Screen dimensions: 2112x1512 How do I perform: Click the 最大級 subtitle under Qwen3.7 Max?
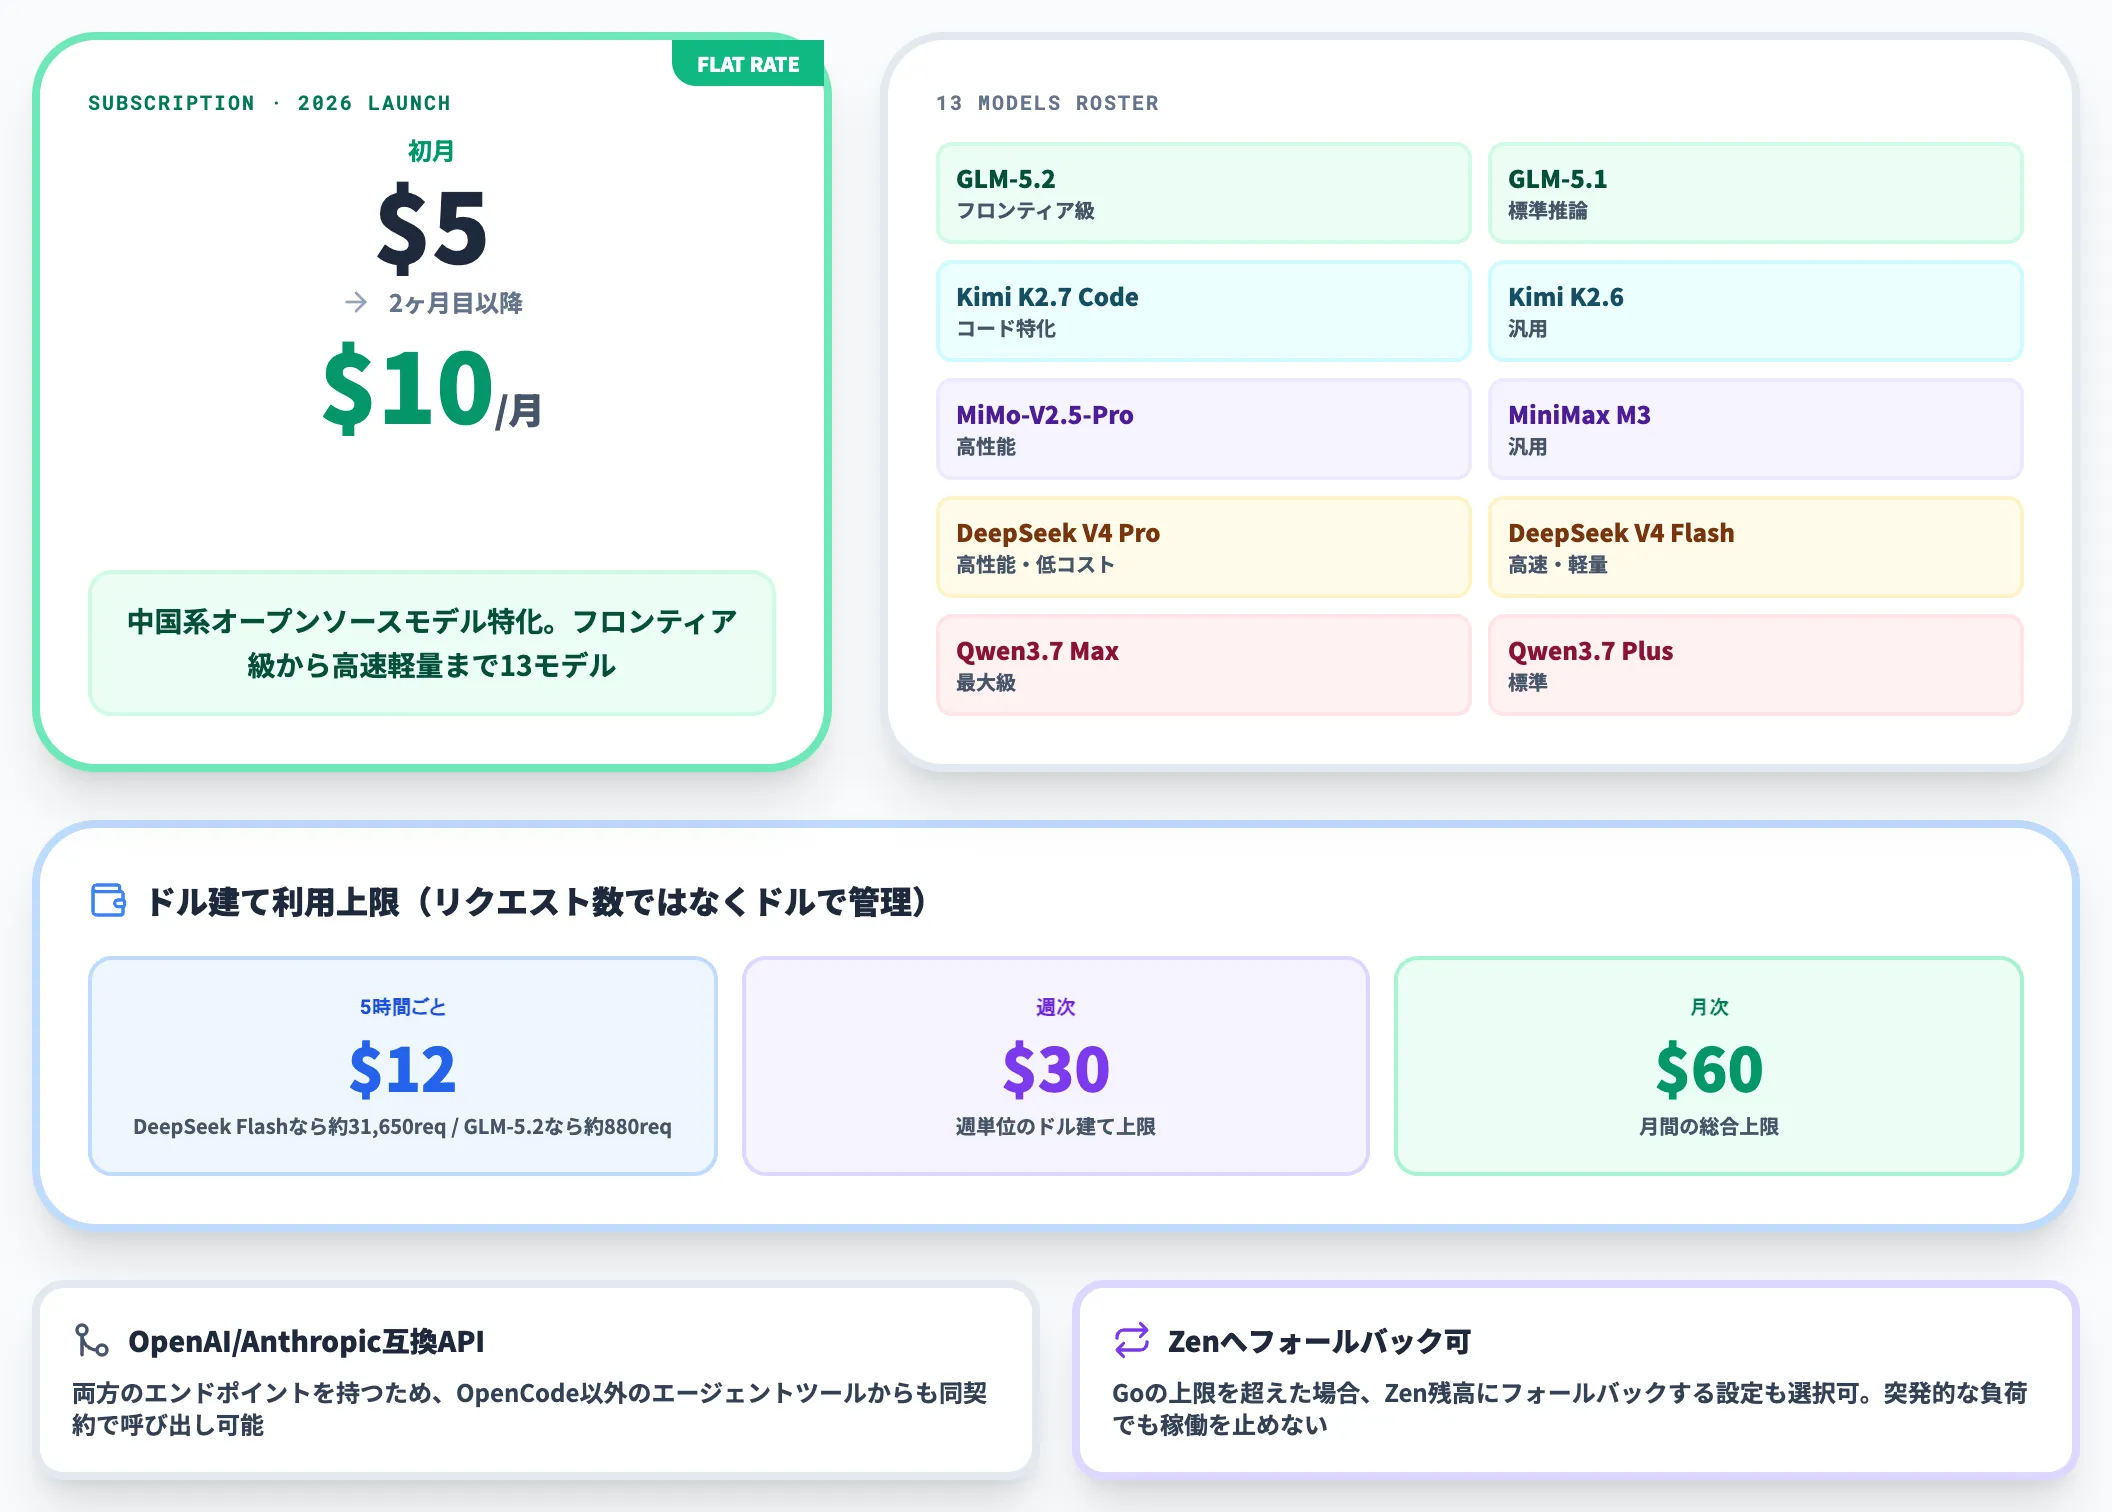coord(986,683)
